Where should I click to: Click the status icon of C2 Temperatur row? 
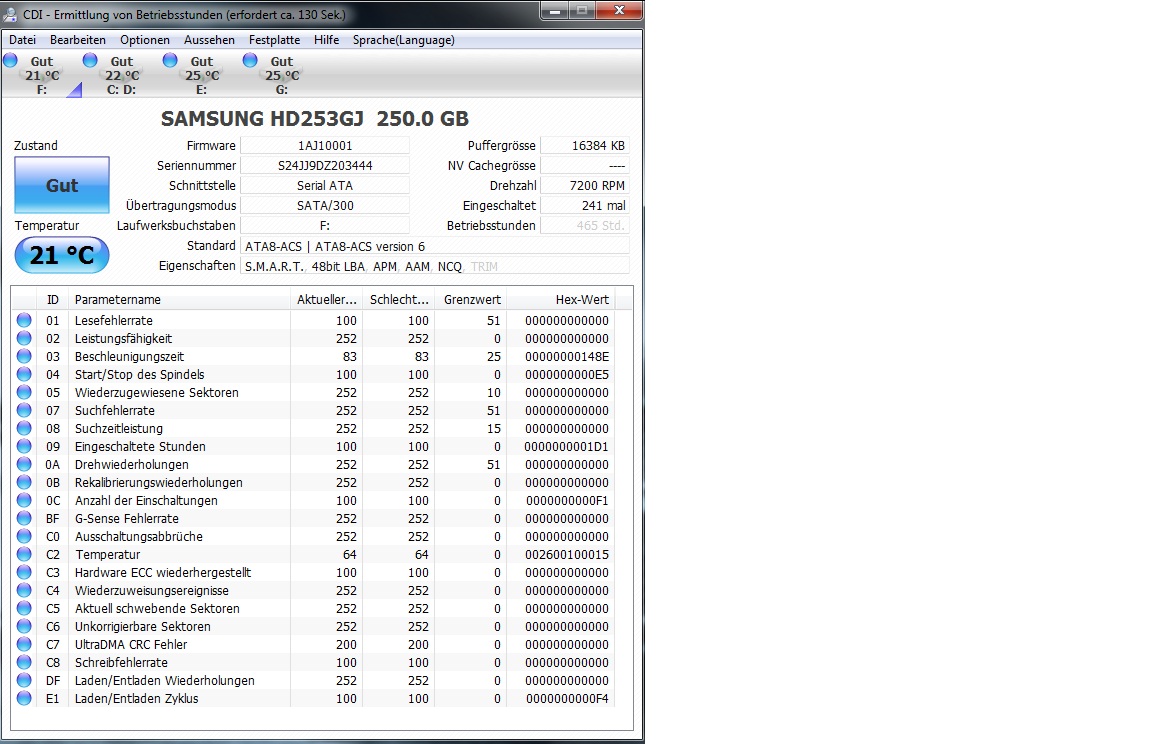(24, 555)
